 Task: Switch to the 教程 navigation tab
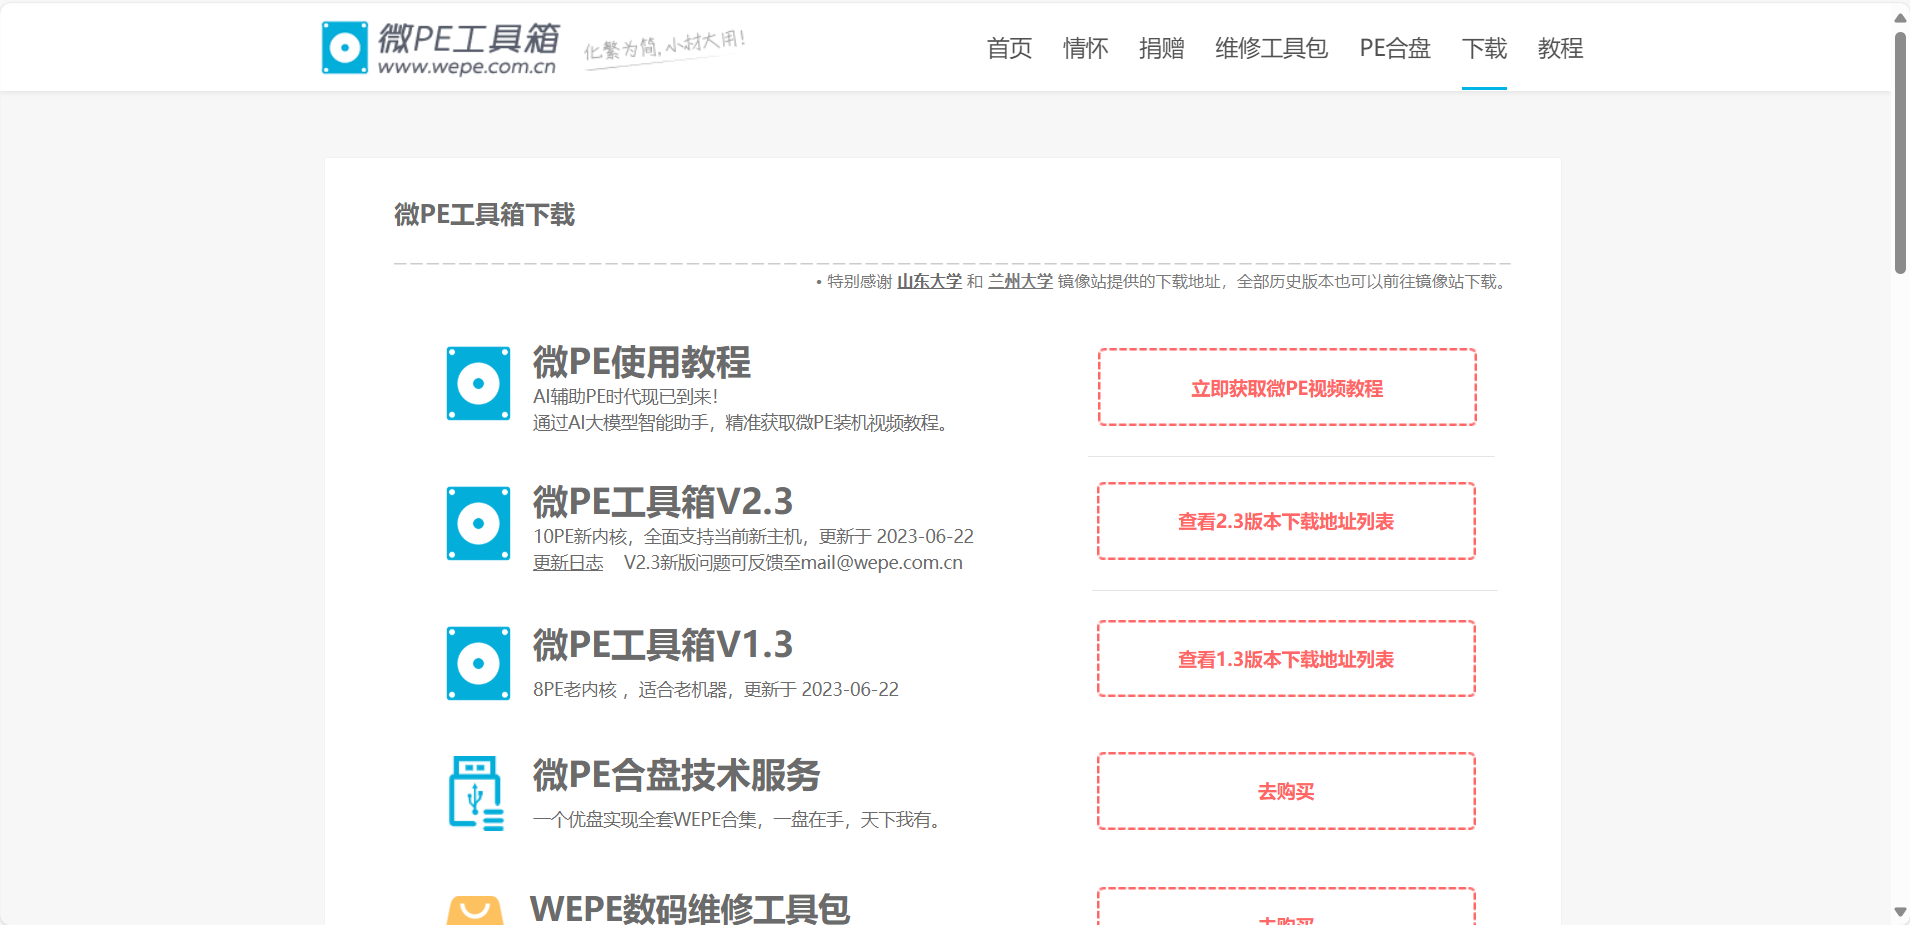click(1560, 48)
